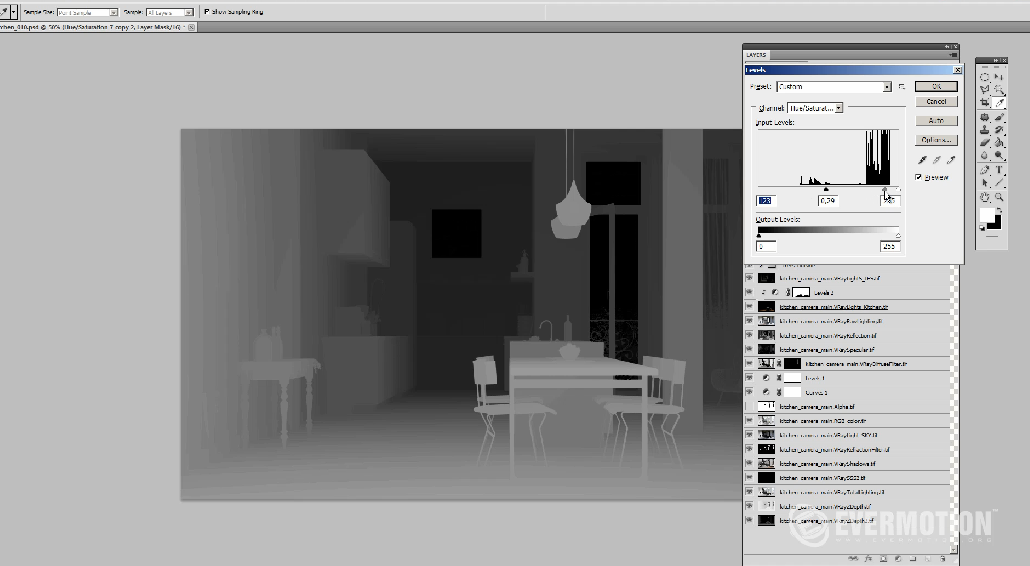Pick the gray point eyedropper in Levels
This screenshot has height=566, width=1030.
pyautogui.click(x=936, y=160)
